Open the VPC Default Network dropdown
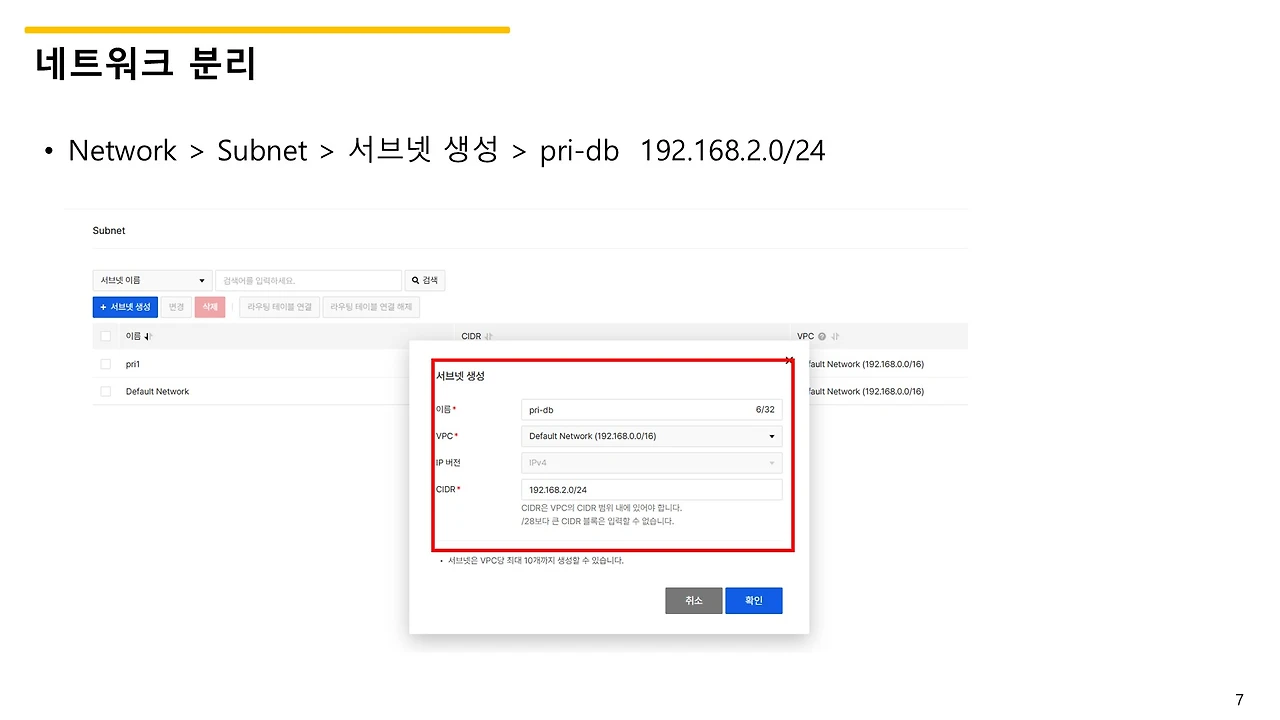Viewport: 1280px width, 720px height. click(x=651, y=436)
